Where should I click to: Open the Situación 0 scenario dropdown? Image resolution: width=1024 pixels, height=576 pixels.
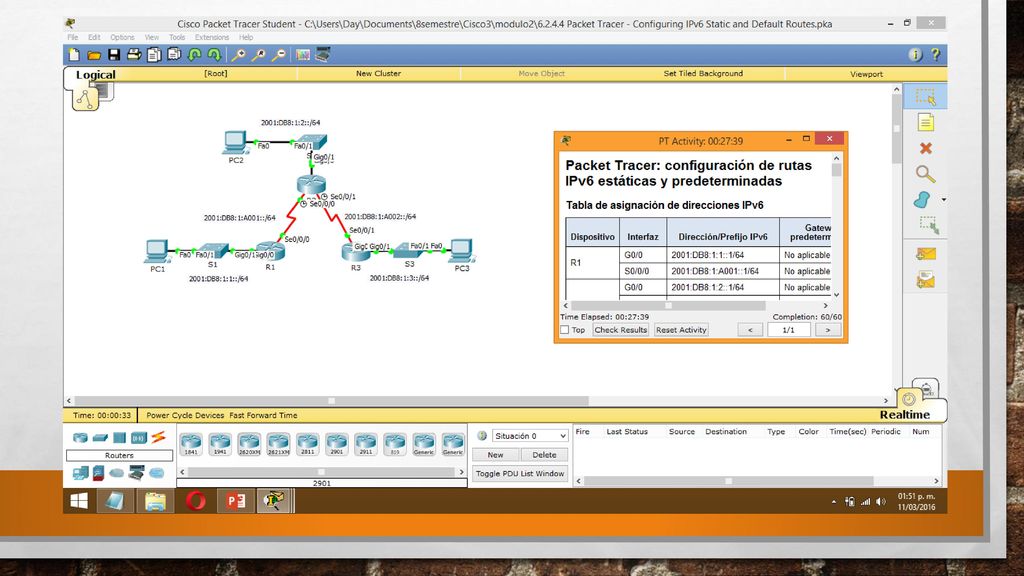[x=530, y=436]
